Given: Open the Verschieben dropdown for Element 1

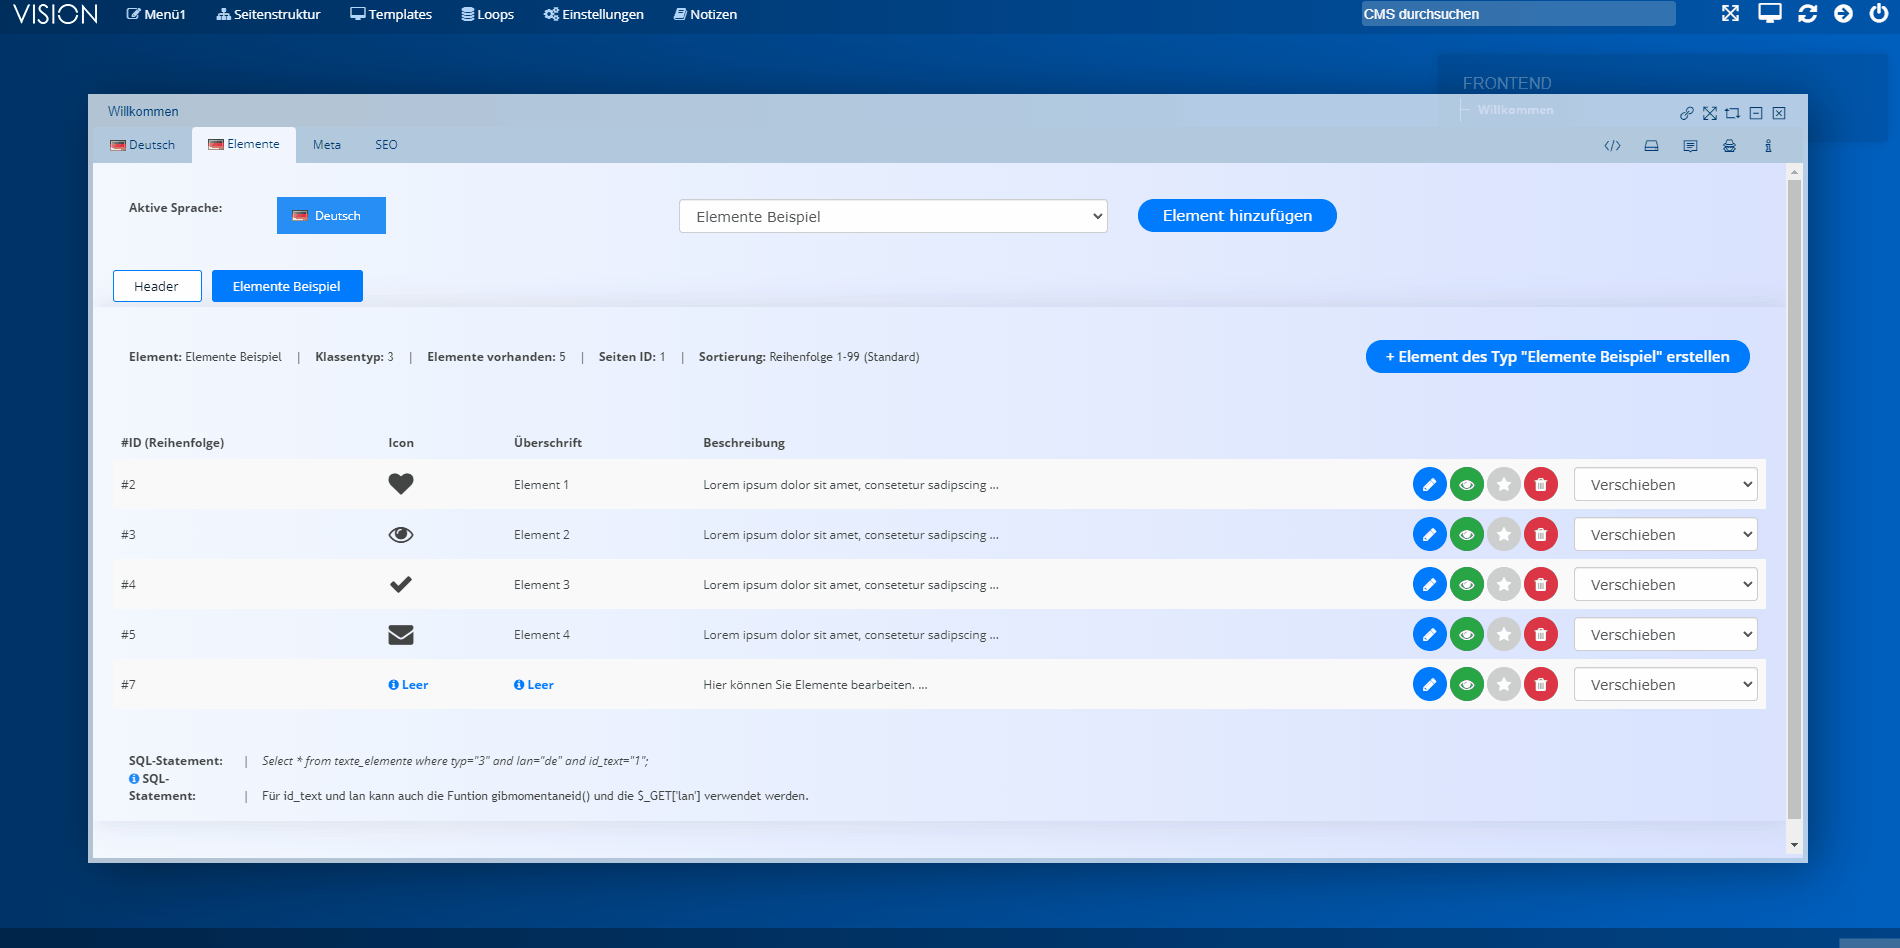Looking at the screenshot, I should tap(1665, 485).
